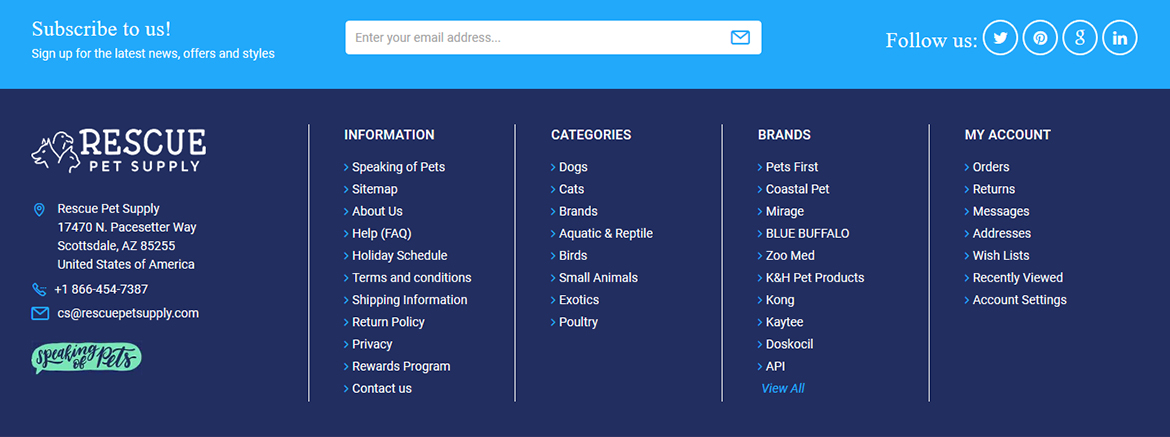
Task: Click the MY ACCOUNT column heading
Action: coord(1007,135)
